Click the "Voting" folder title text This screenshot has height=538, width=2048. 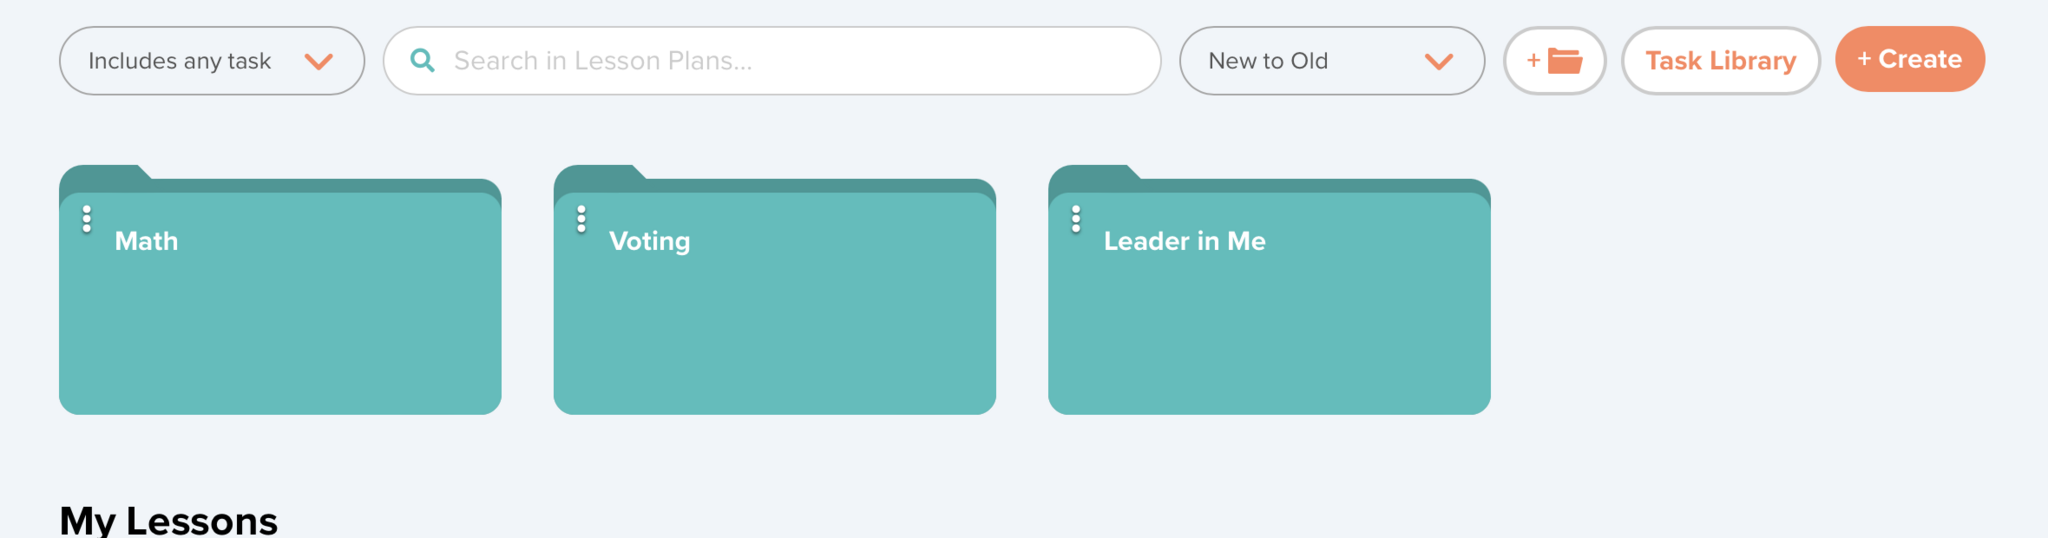650,241
